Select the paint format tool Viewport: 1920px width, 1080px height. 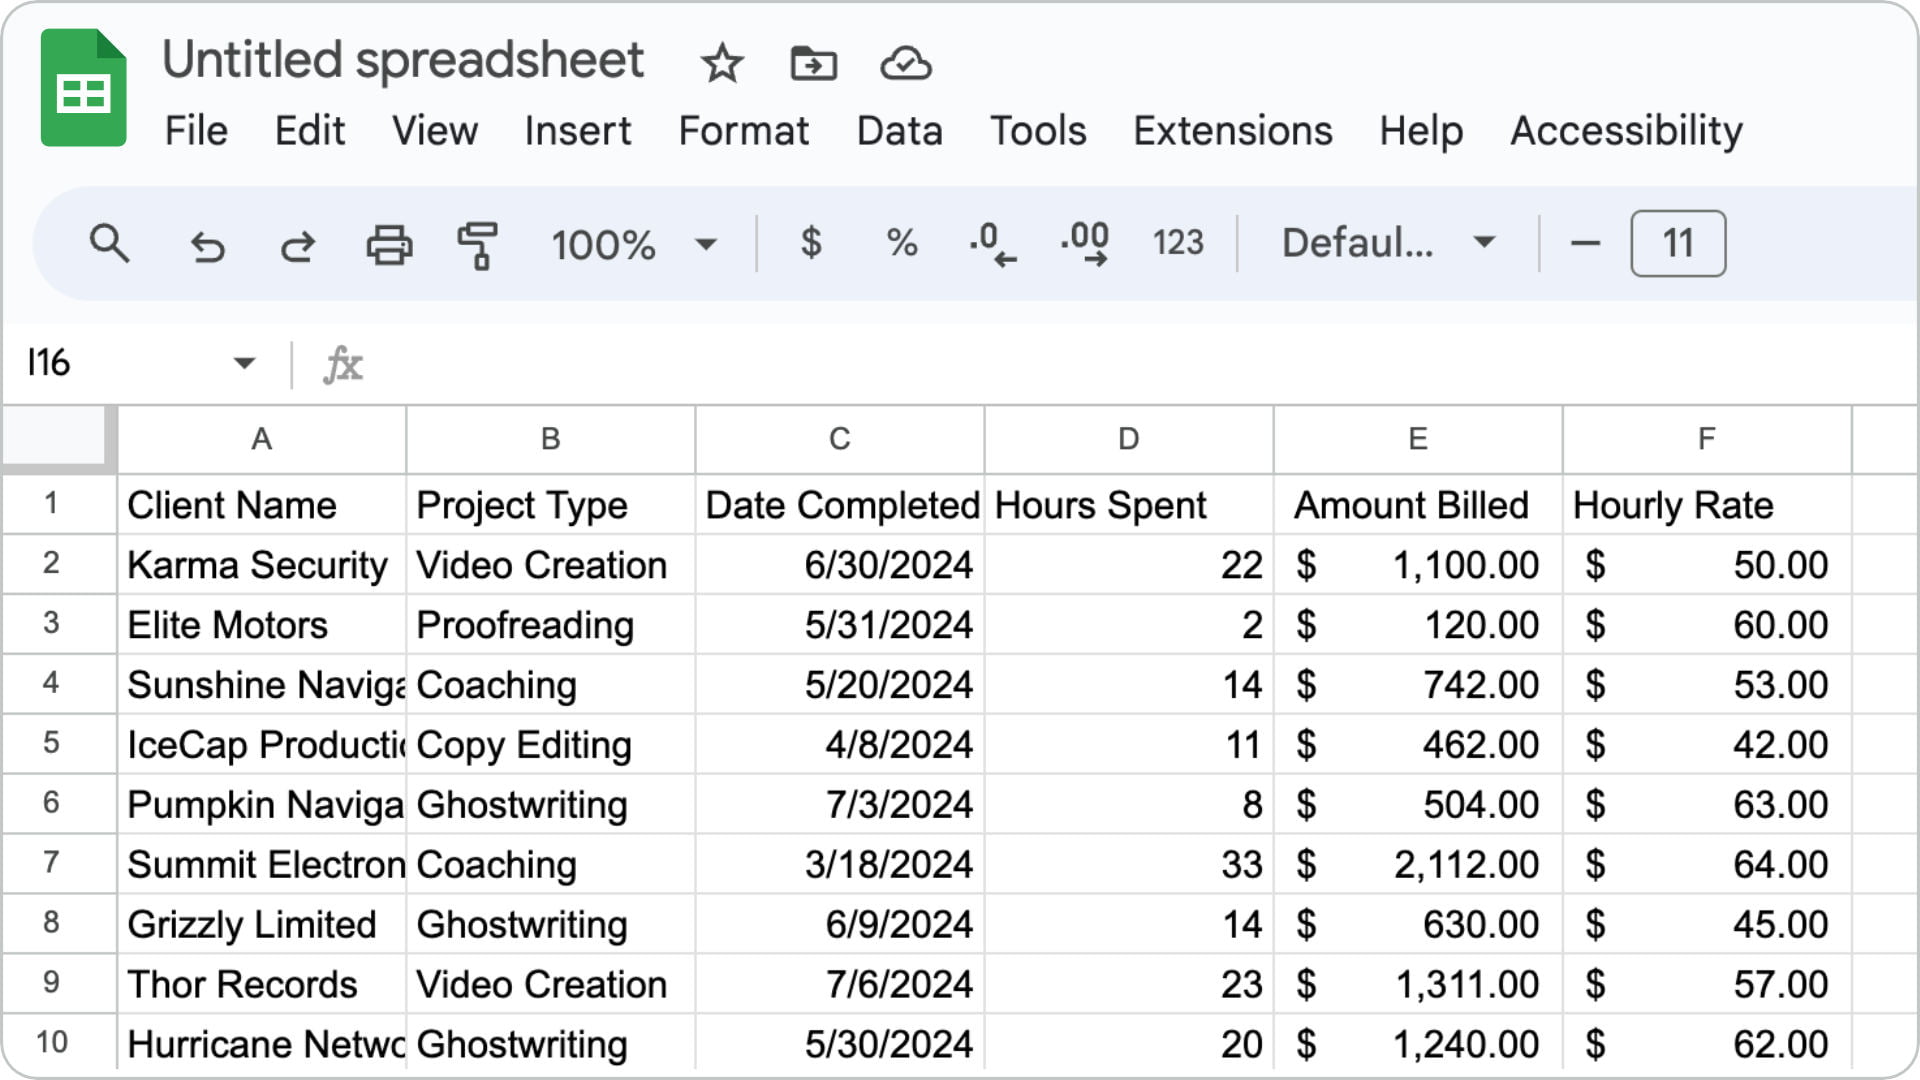[477, 243]
